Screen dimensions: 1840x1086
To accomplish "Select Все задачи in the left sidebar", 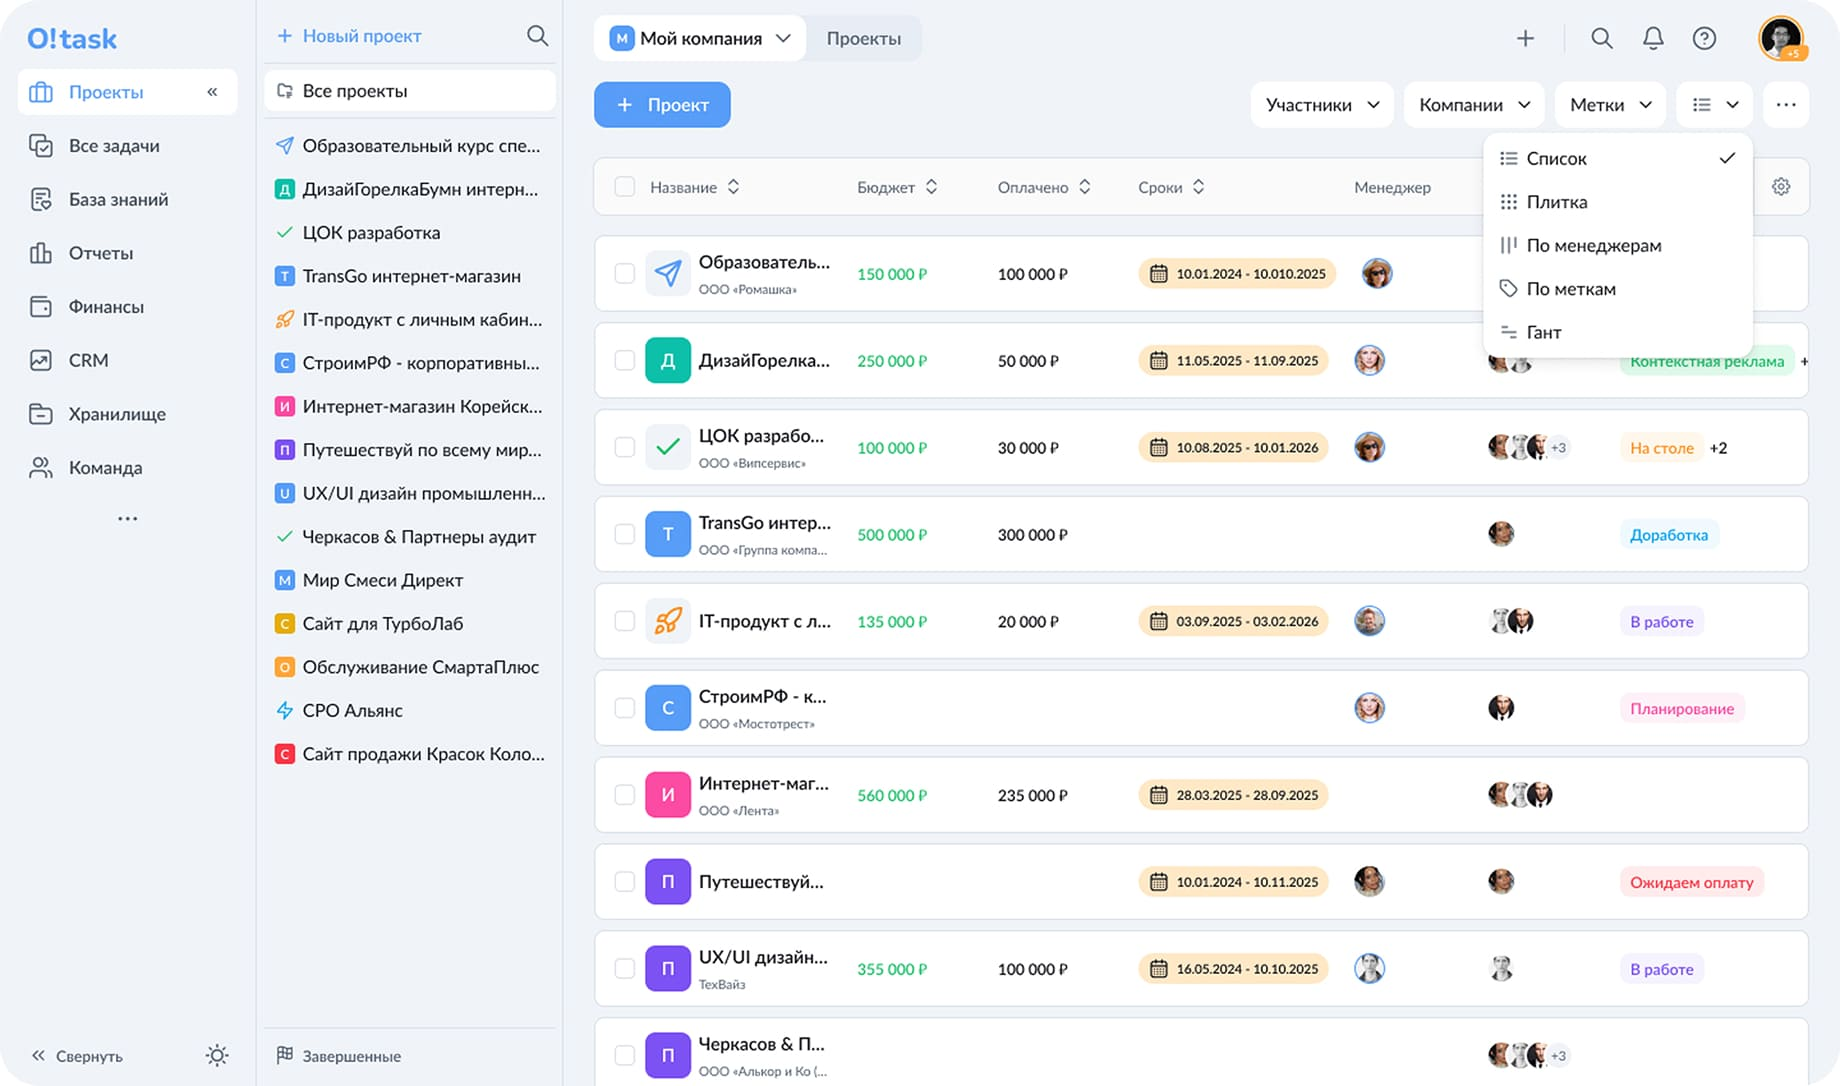I will point(113,145).
